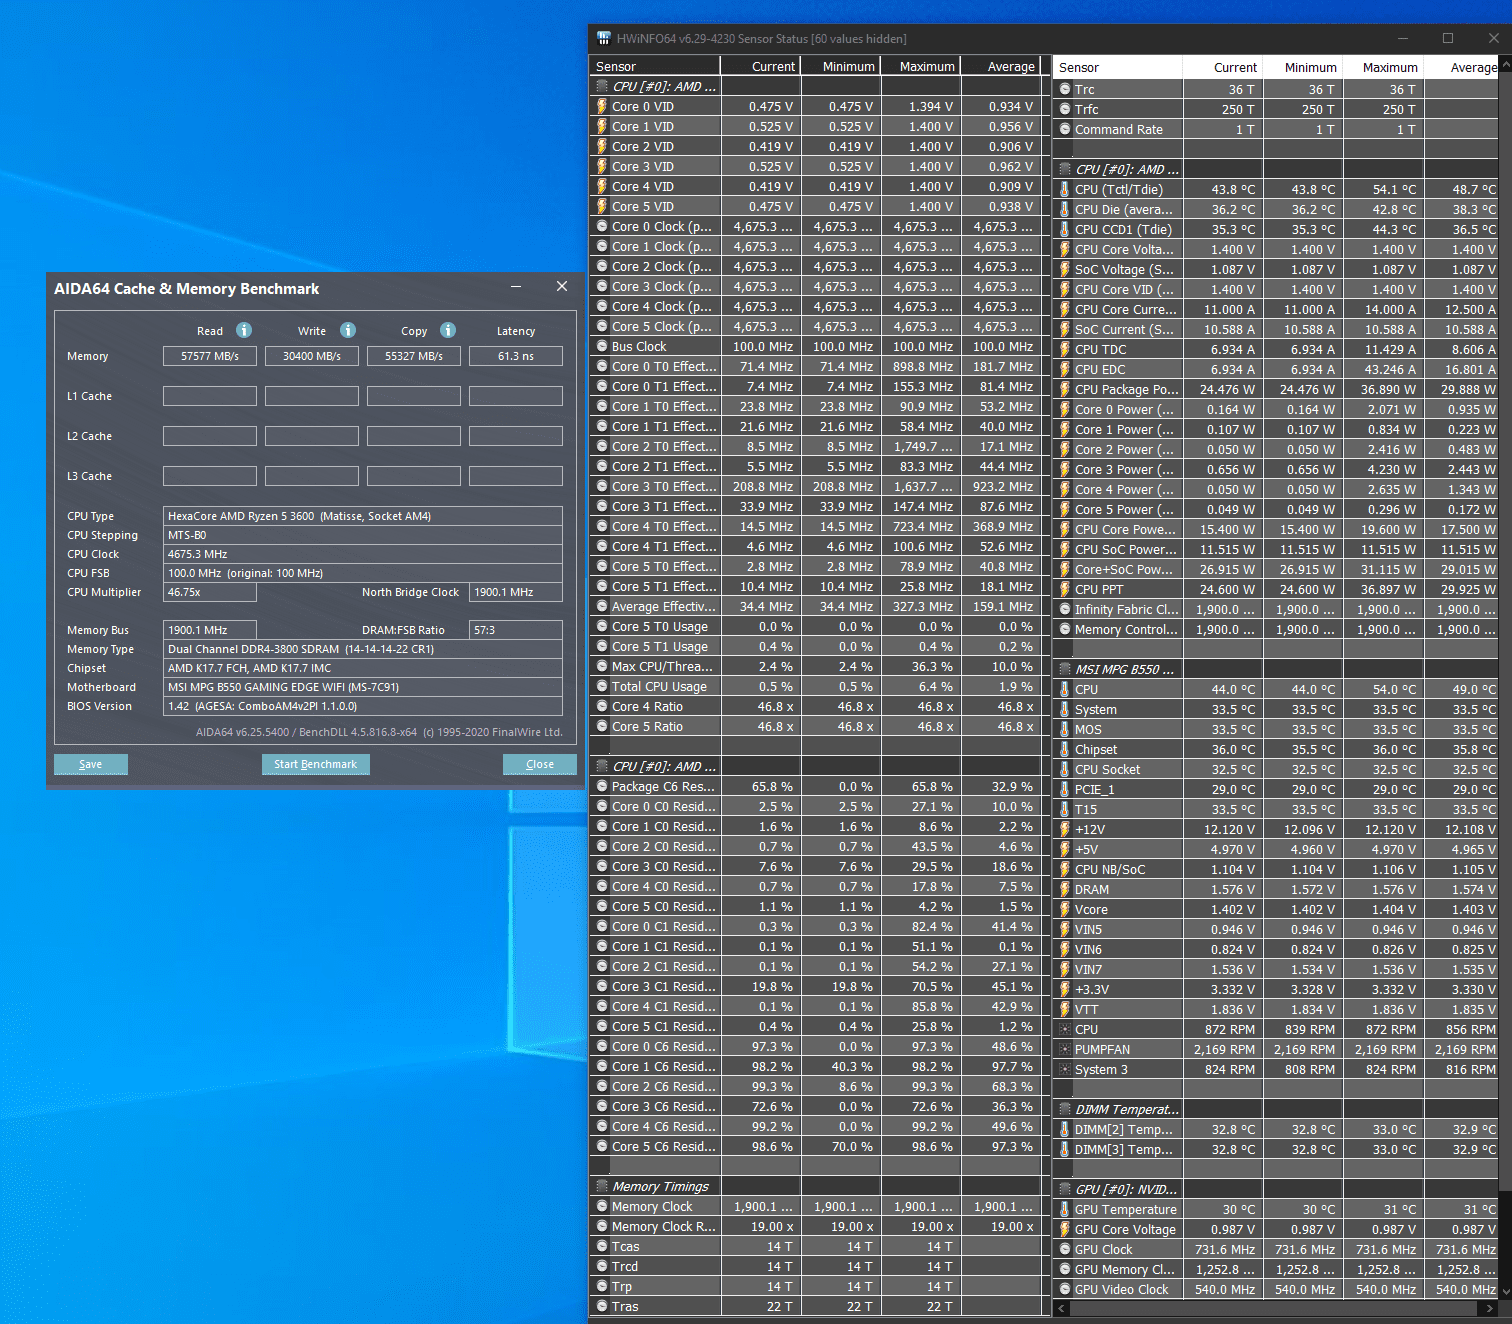
Task: Click the Vcore lightning icon
Action: tap(1065, 909)
